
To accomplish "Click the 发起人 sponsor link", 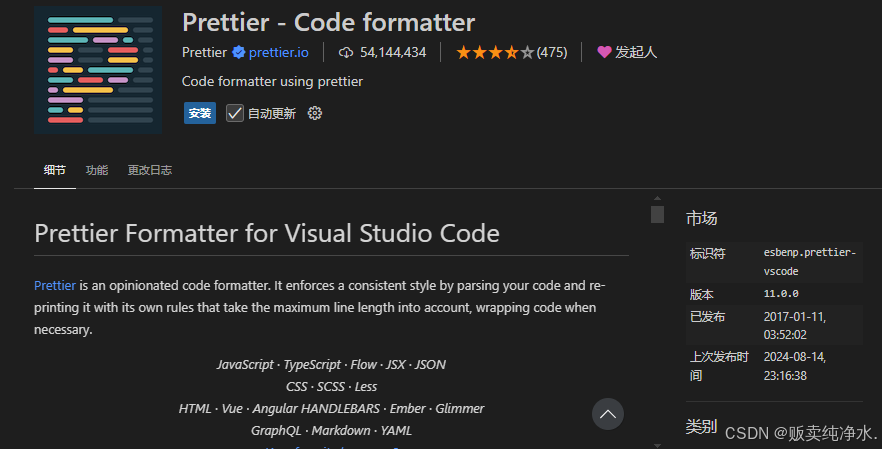I will pyautogui.click(x=636, y=52).
